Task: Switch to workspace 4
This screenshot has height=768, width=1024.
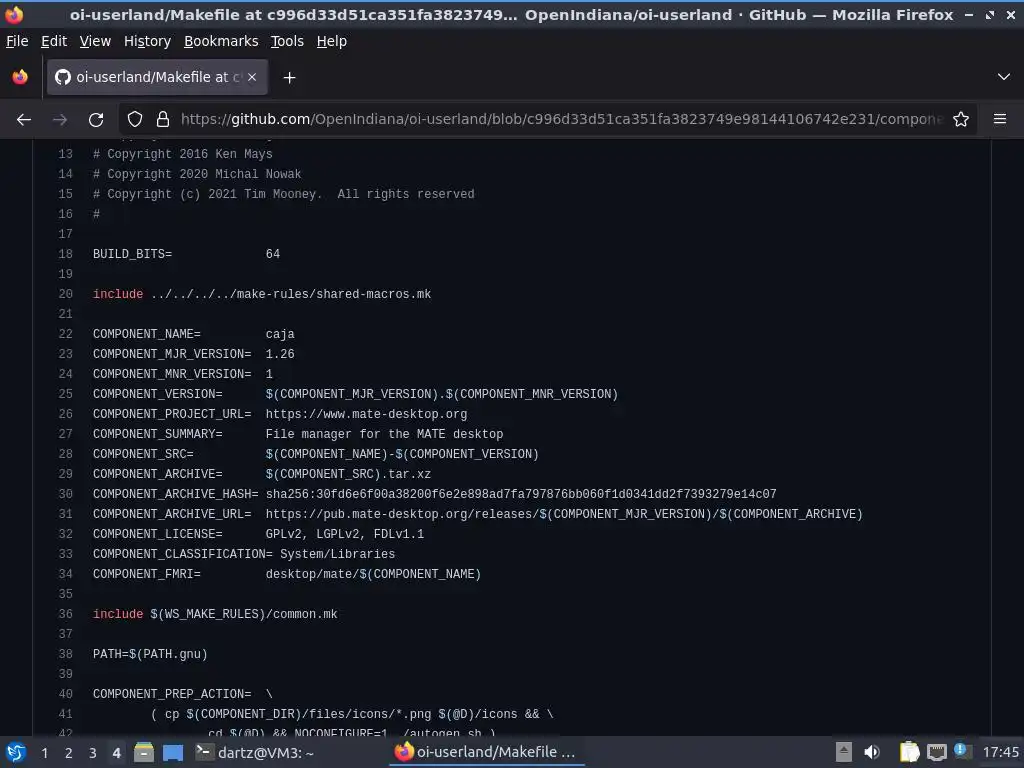Action: tap(116, 753)
